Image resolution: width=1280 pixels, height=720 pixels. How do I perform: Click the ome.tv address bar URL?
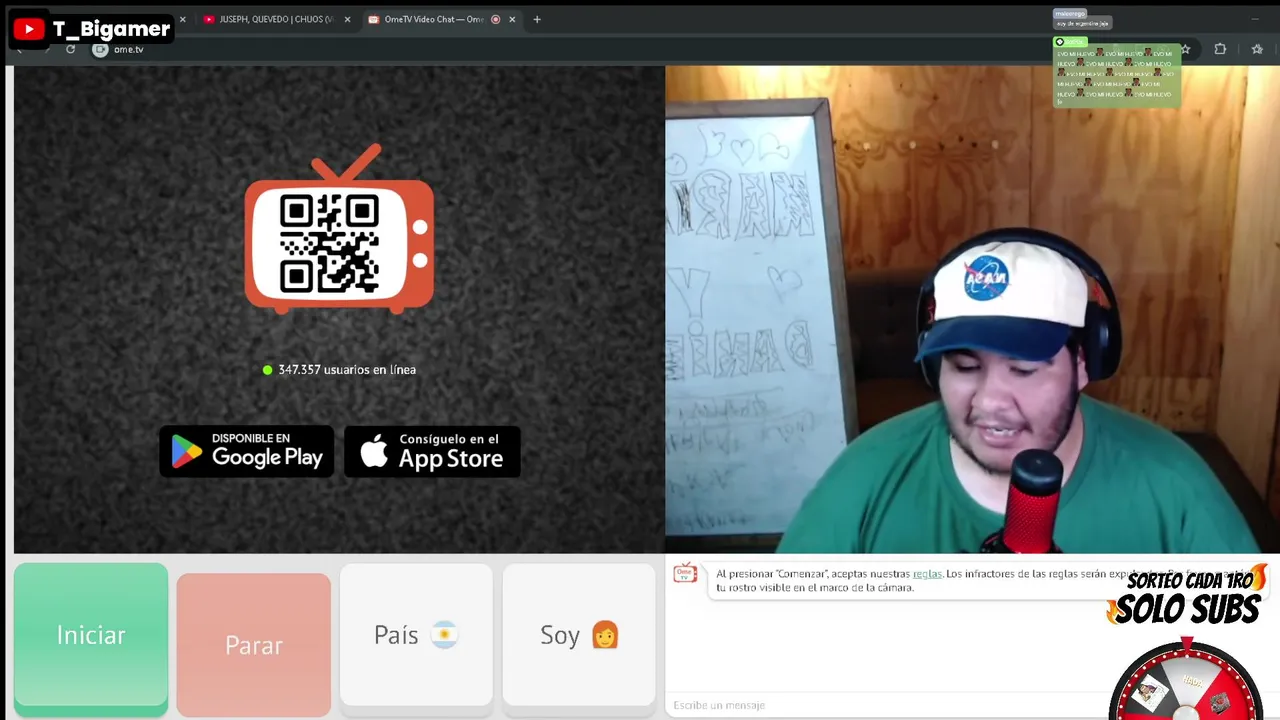click(x=129, y=49)
